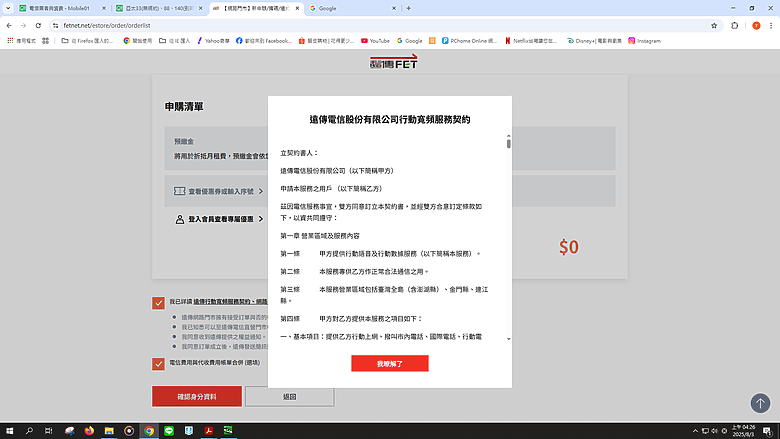Bookmark this page with the star icon

714,25
